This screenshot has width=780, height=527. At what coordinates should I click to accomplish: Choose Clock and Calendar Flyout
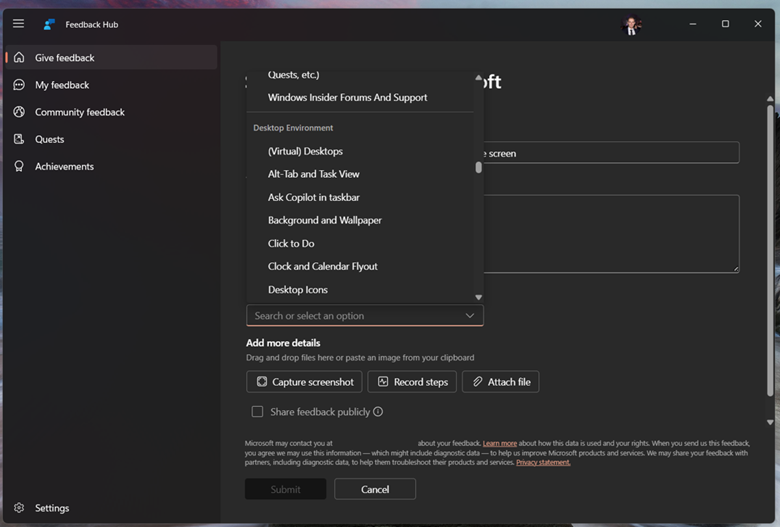point(322,267)
